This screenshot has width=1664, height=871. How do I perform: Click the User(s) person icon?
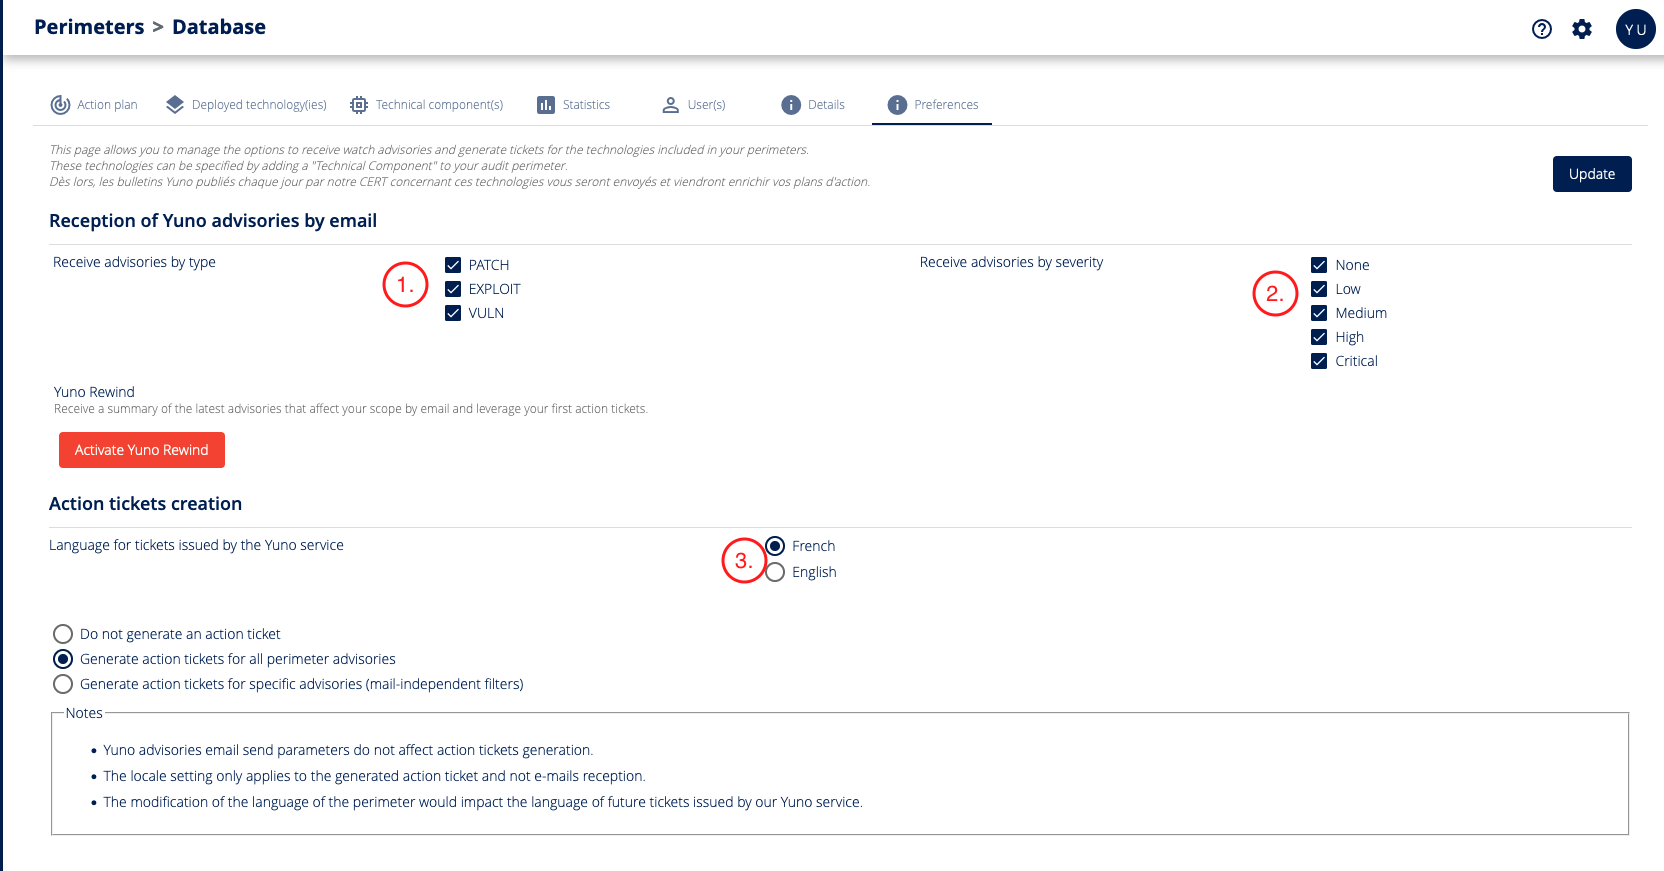(670, 105)
